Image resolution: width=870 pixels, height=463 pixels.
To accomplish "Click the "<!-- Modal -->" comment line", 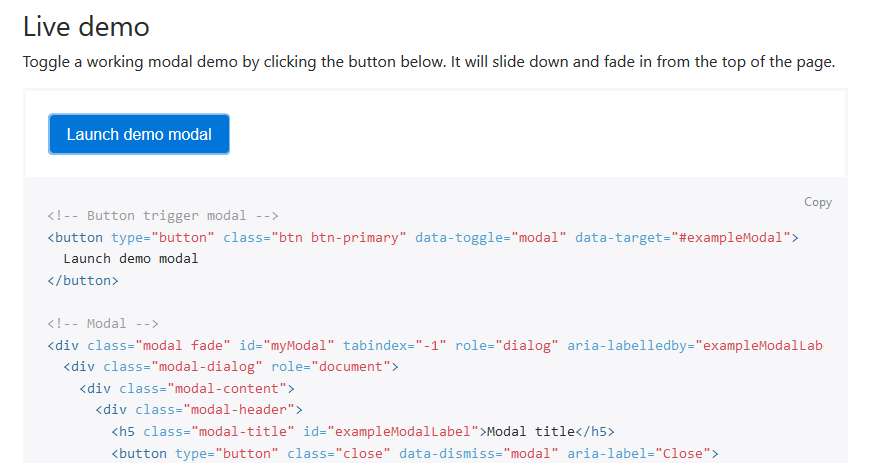I will click(103, 324).
